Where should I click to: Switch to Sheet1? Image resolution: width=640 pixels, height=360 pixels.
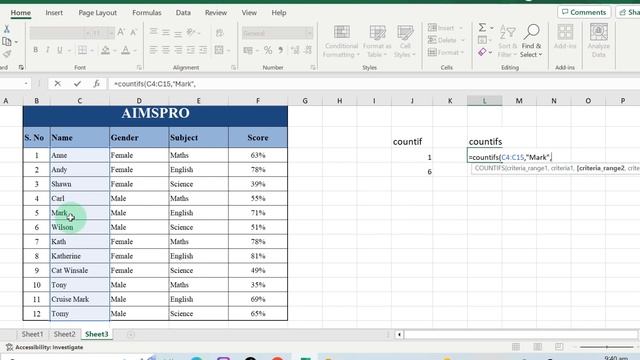(x=32, y=334)
